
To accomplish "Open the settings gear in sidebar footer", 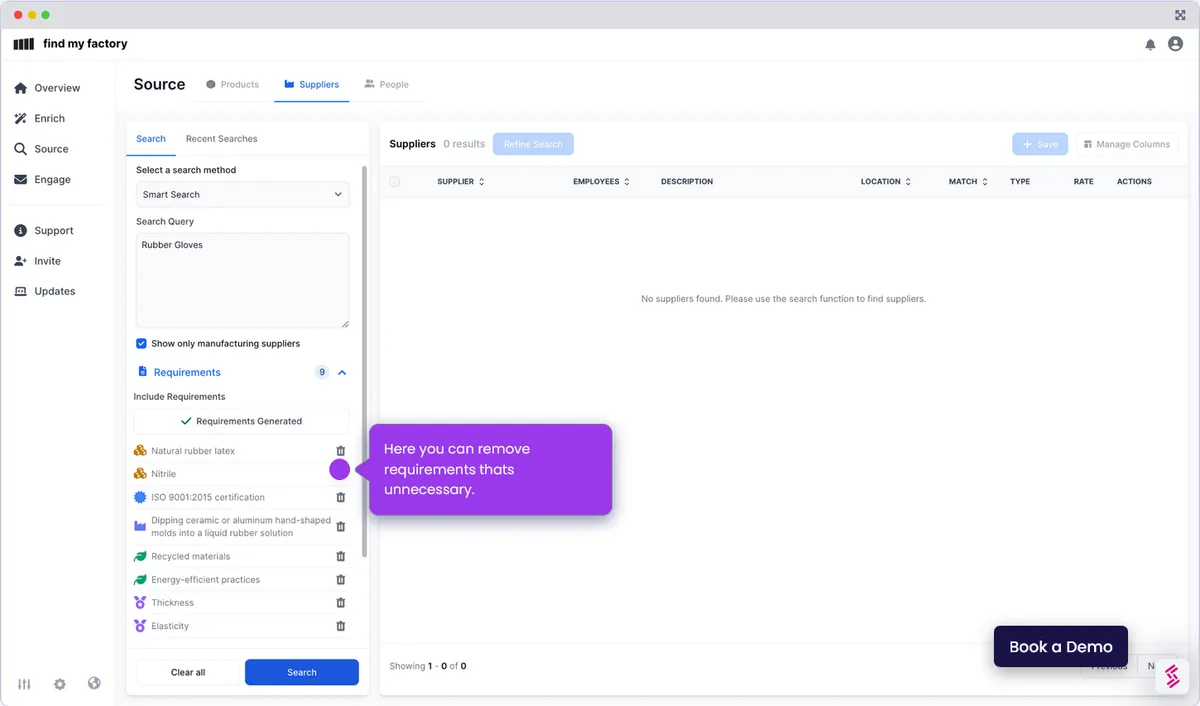I will click(x=60, y=684).
